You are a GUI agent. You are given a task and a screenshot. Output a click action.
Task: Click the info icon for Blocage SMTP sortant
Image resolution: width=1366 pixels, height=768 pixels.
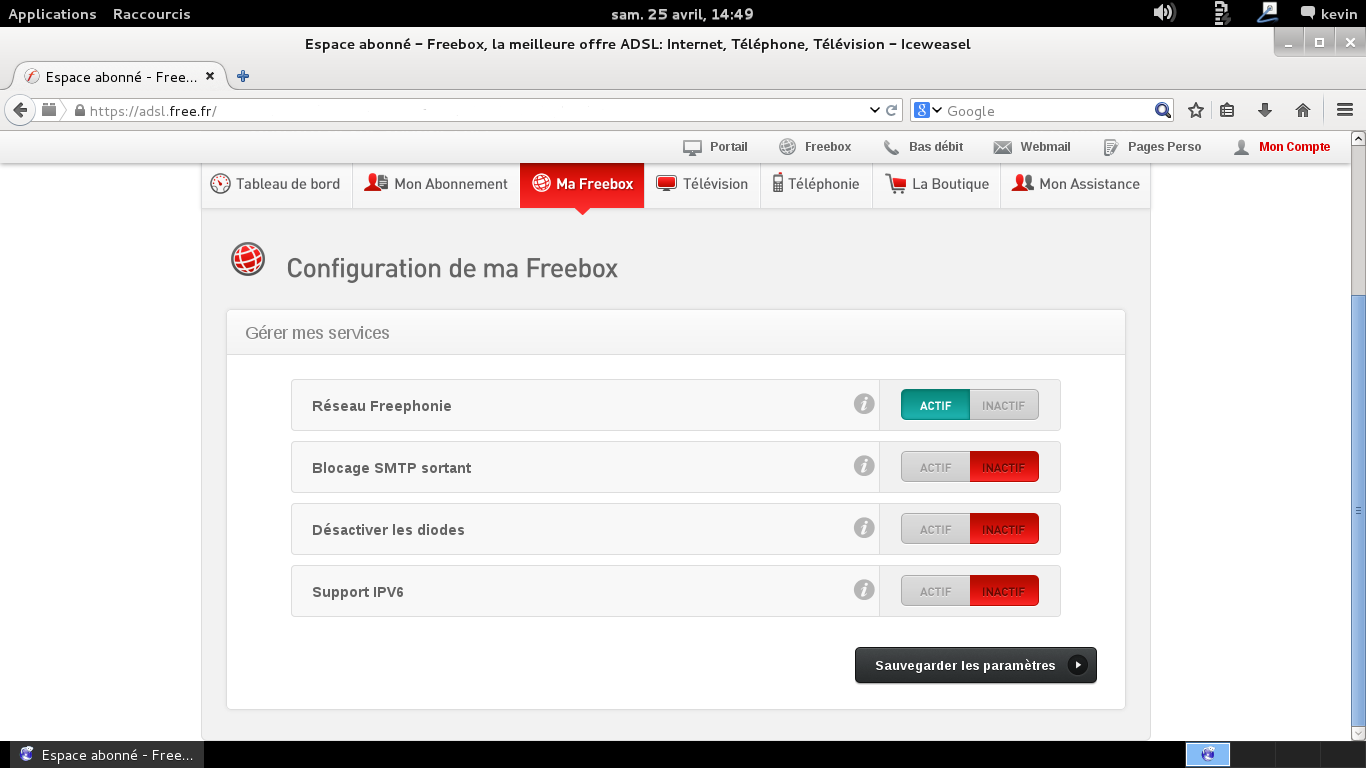coord(864,466)
